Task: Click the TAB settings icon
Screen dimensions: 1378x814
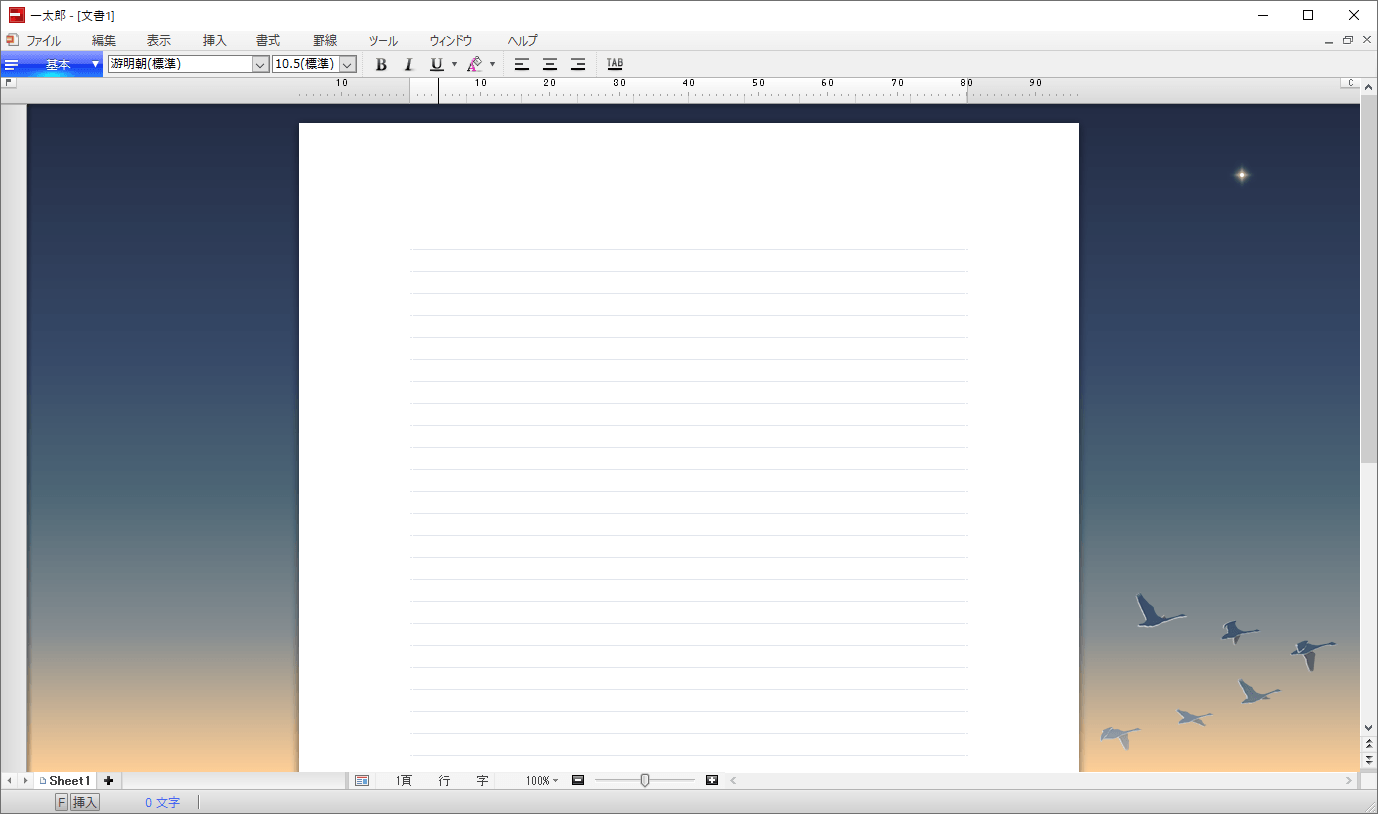Action: click(x=615, y=65)
